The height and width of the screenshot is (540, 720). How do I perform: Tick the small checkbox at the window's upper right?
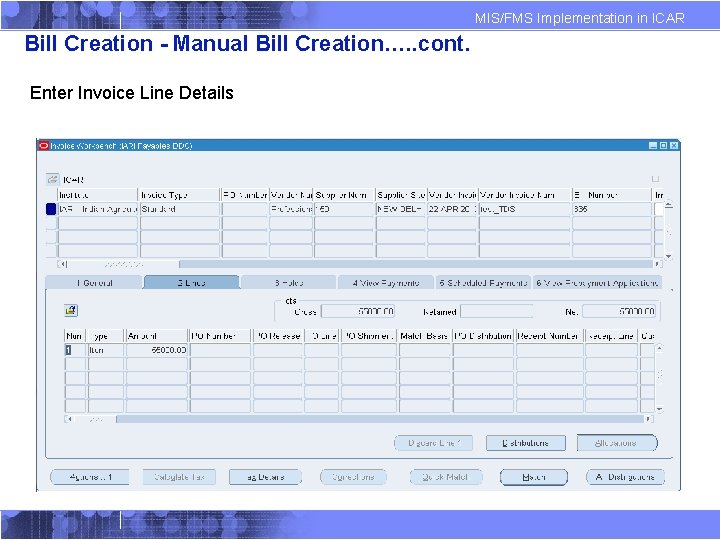(655, 179)
